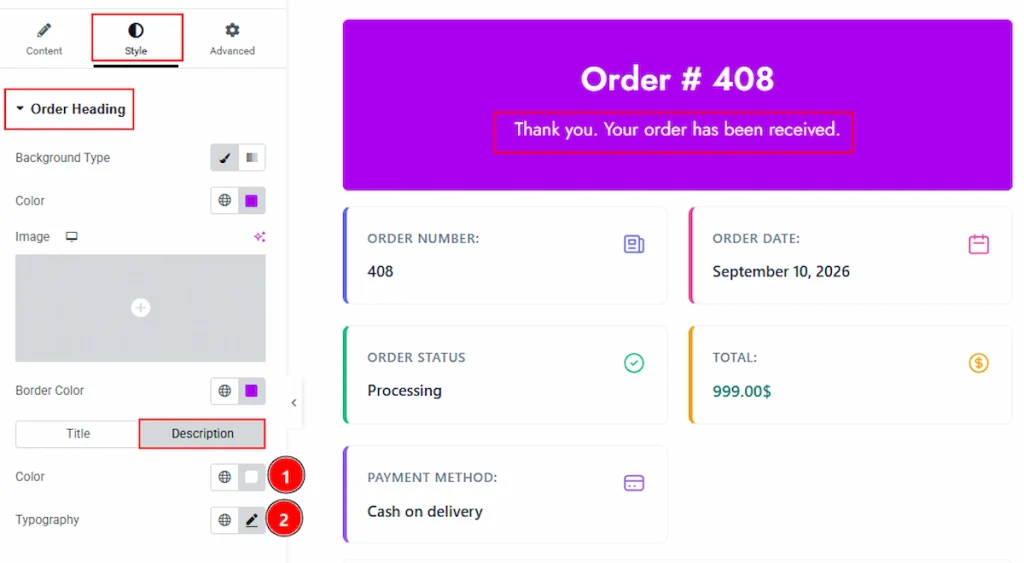Open the Typography pencil edit icon
1024x563 pixels.
pos(251,520)
